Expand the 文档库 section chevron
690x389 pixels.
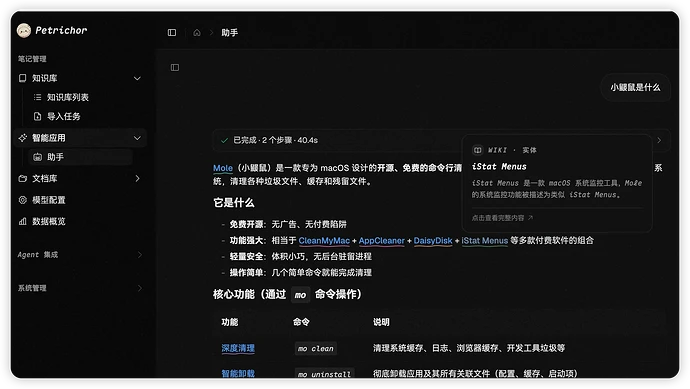point(137,179)
